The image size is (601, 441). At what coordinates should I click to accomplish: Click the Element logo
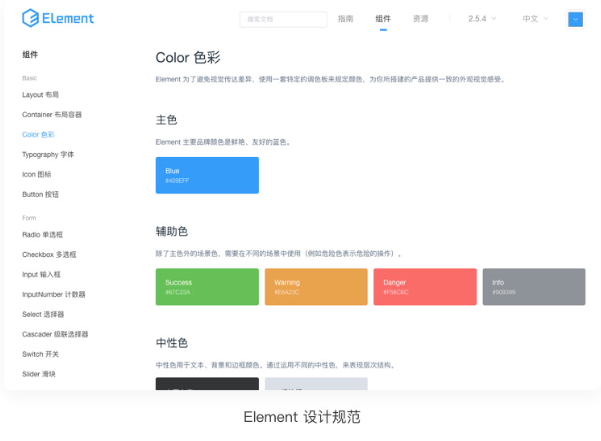[58, 18]
